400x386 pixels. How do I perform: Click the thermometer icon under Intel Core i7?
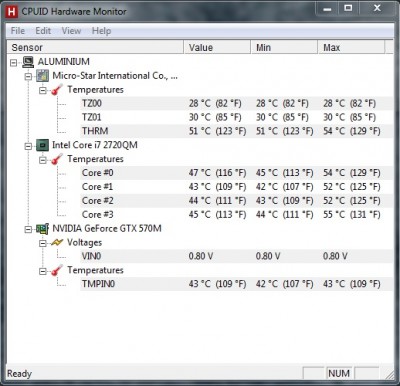point(57,159)
